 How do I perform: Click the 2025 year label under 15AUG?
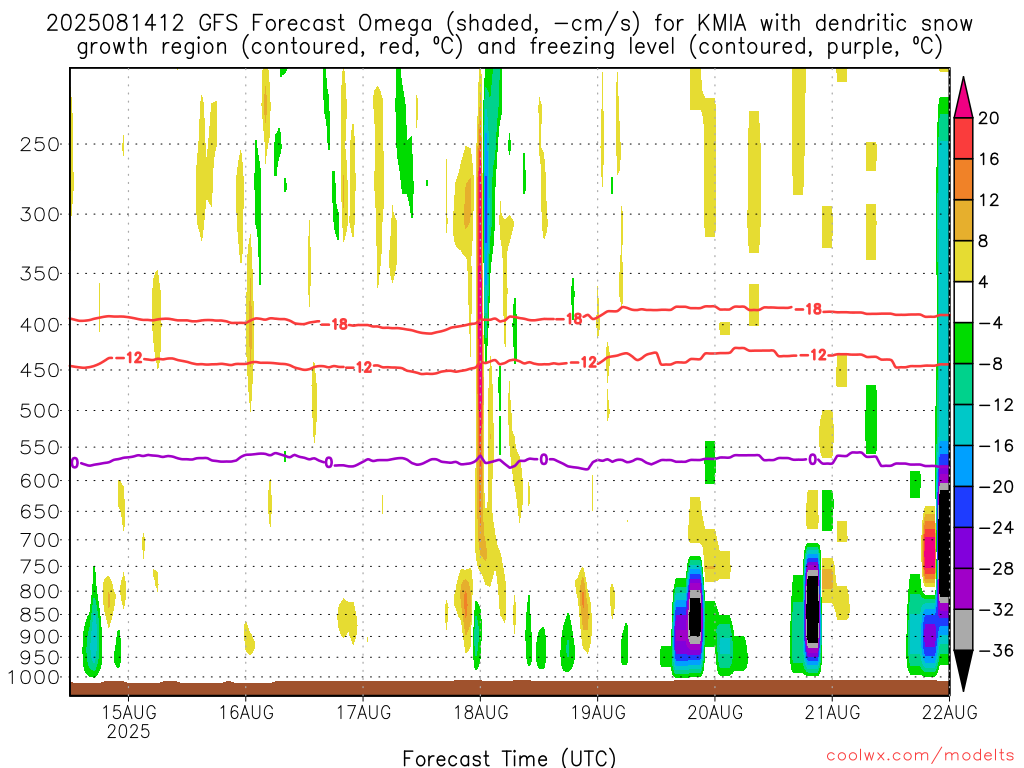coord(129,731)
